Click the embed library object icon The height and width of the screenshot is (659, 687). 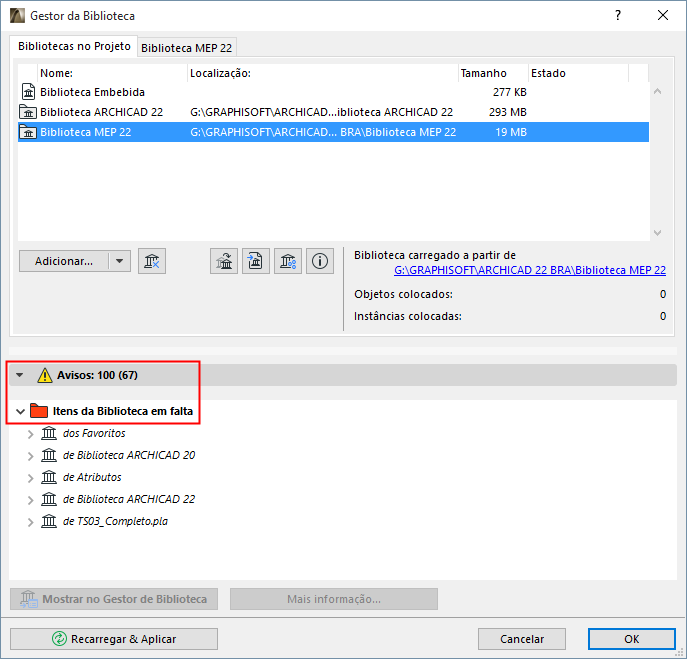[x=256, y=261]
